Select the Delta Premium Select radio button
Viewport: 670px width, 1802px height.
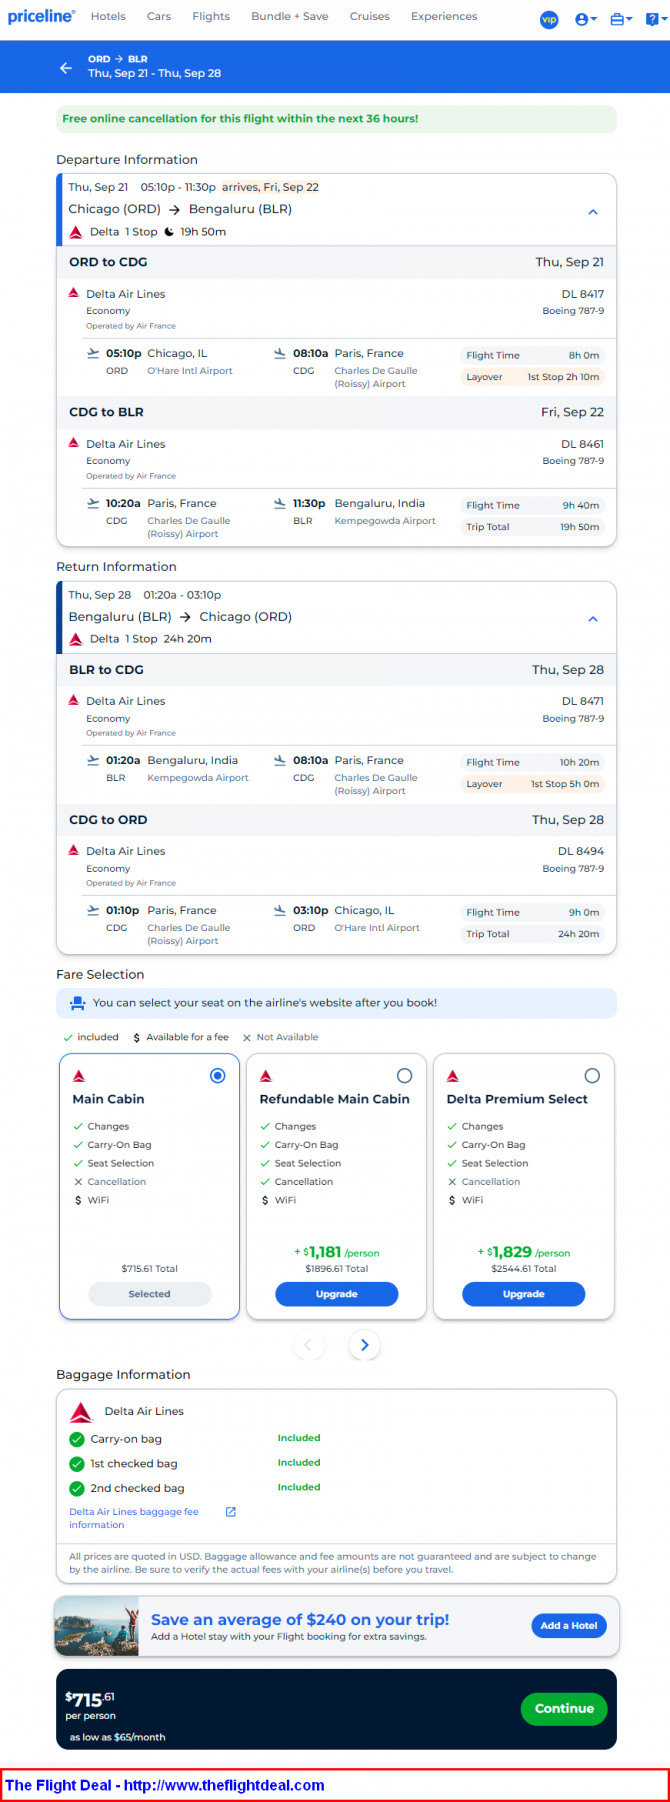592,1075
